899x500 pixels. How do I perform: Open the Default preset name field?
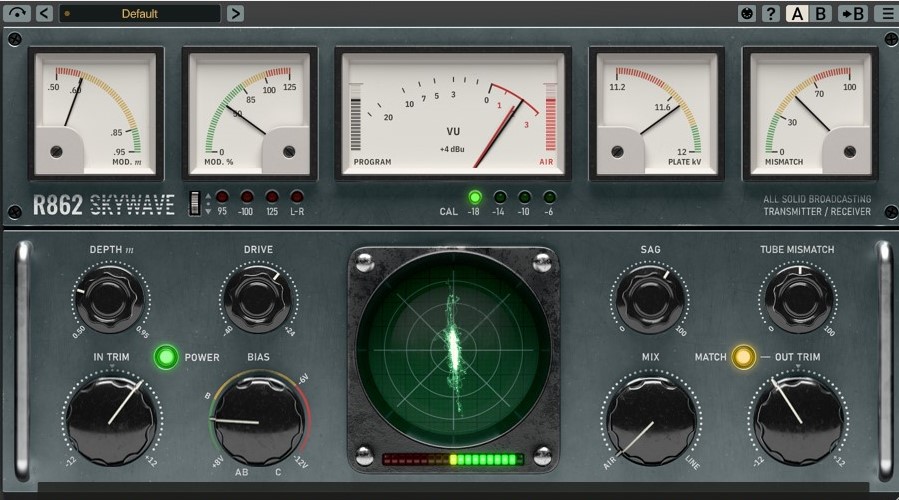[139, 13]
